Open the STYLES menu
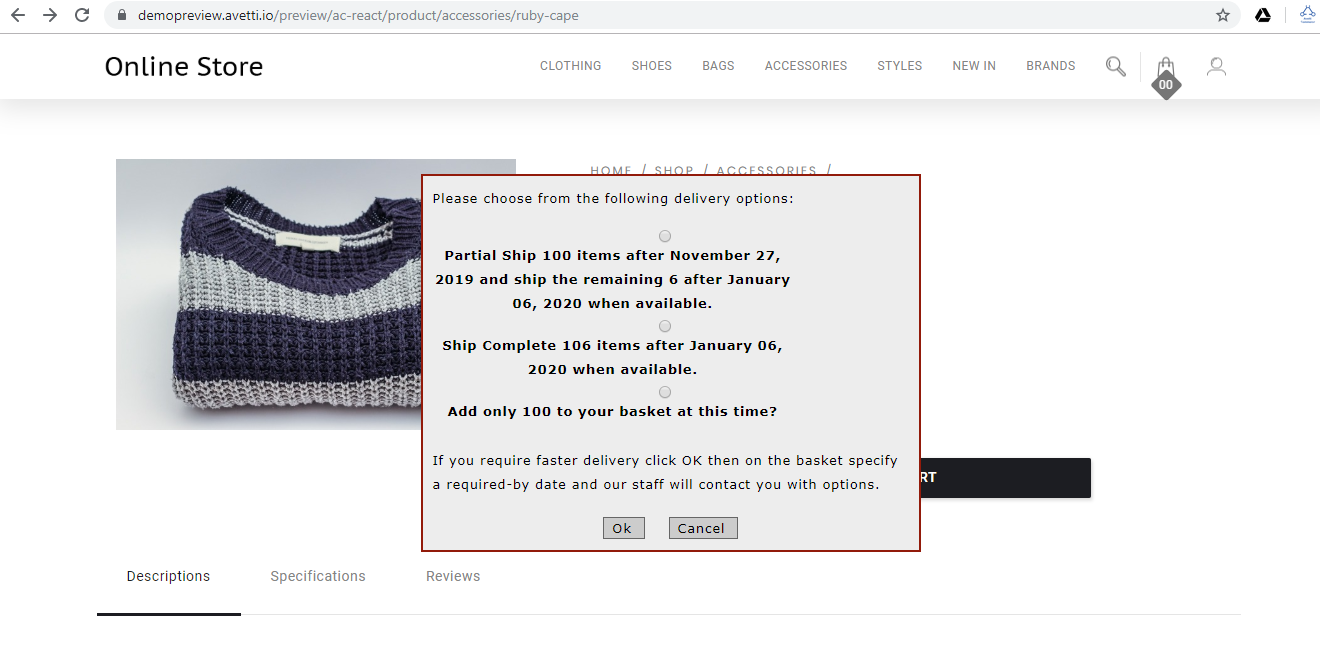 click(x=900, y=66)
